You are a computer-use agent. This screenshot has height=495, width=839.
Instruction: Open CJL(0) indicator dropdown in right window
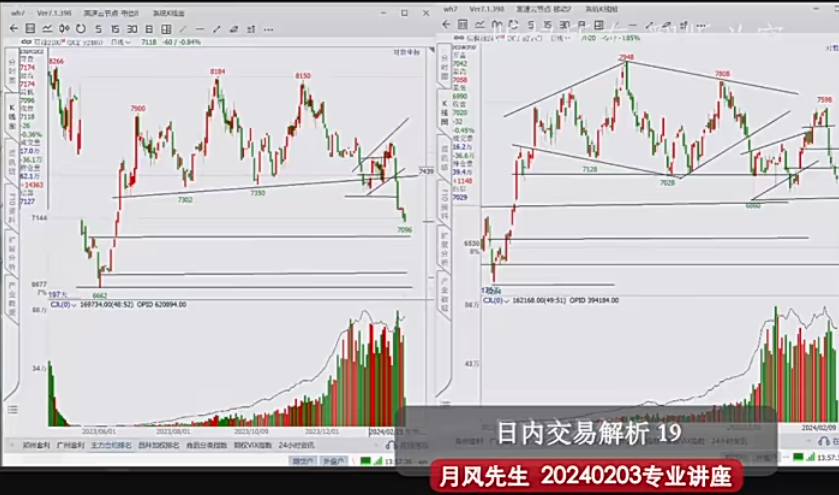click(x=495, y=301)
